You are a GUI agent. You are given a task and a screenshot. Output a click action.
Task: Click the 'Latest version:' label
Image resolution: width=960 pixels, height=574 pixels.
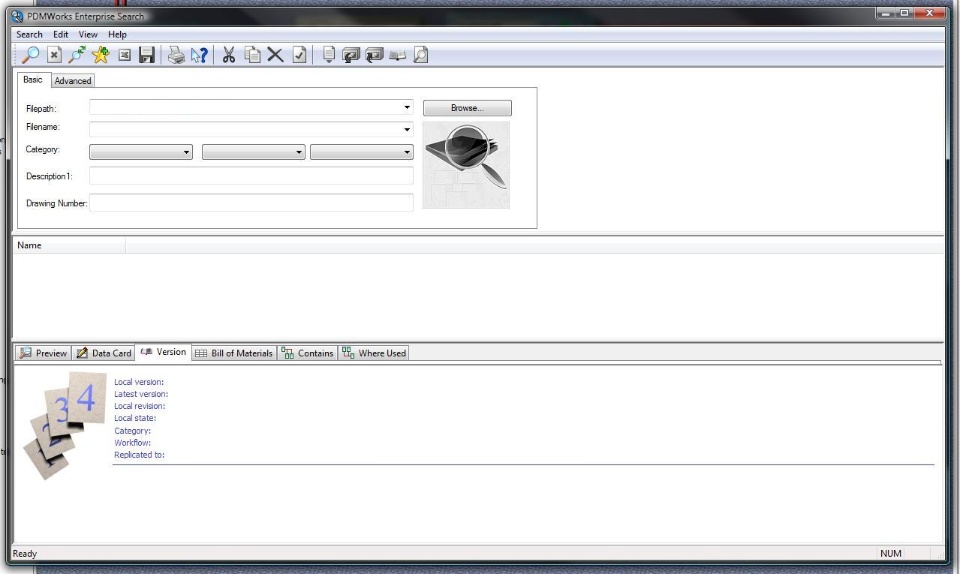(x=141, y=394)
